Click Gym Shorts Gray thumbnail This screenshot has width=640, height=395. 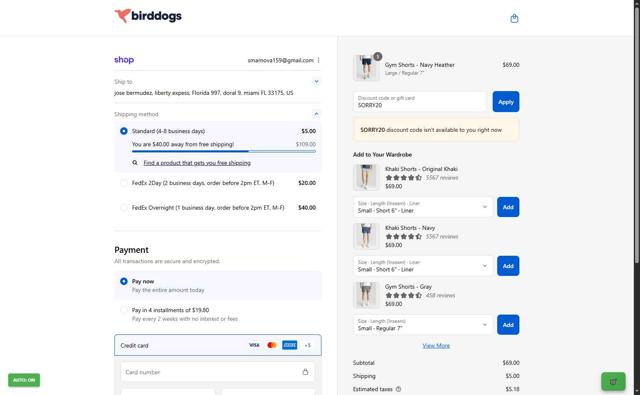[x=366, y=295]
